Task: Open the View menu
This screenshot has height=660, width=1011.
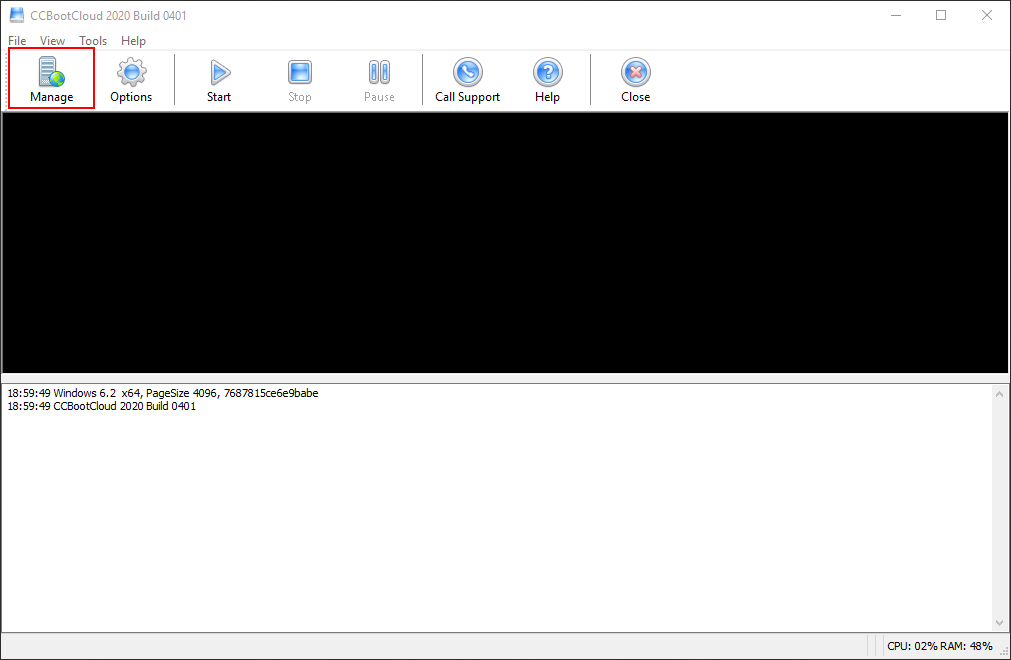Action: pos(52,41)
